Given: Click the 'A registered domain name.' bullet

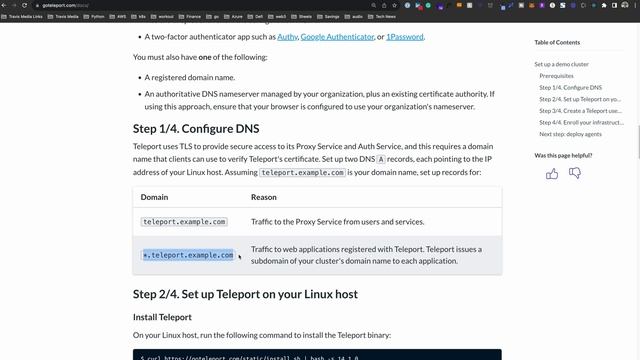Looking at the screenshot, I should (190, 78).
